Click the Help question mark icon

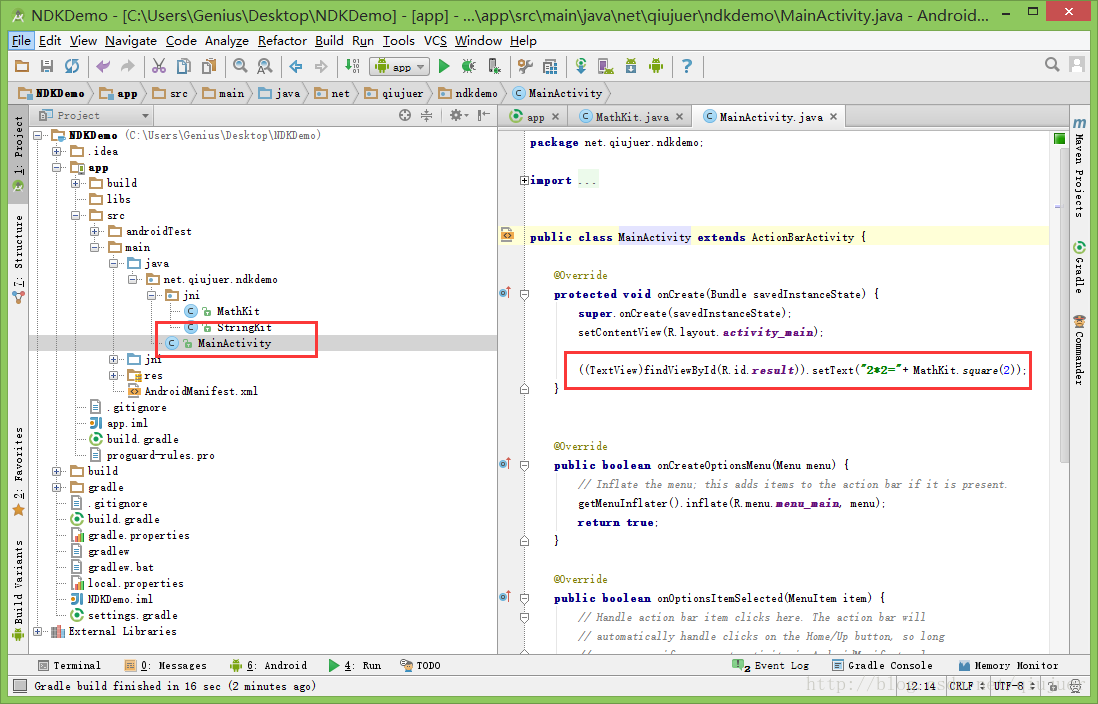pyautogui.click(x=687, y=67)
